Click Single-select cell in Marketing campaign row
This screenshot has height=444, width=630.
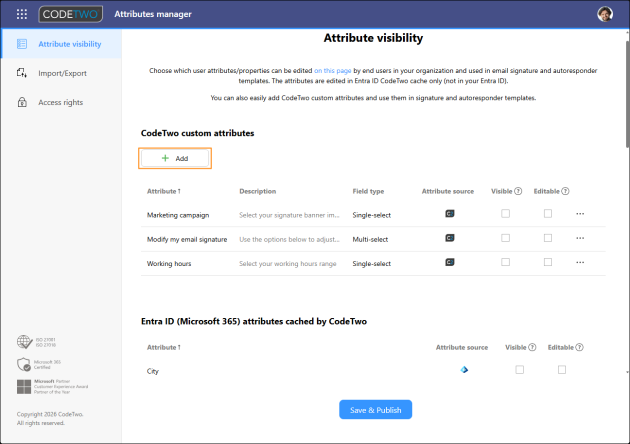(x=372, y=215)
